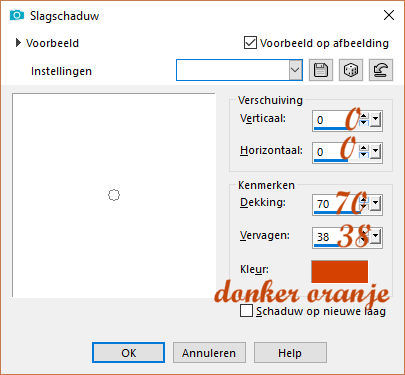Open the Instellingen presets dropdown
This screenshot has width=405, height=375.
[x=295, y=70]
